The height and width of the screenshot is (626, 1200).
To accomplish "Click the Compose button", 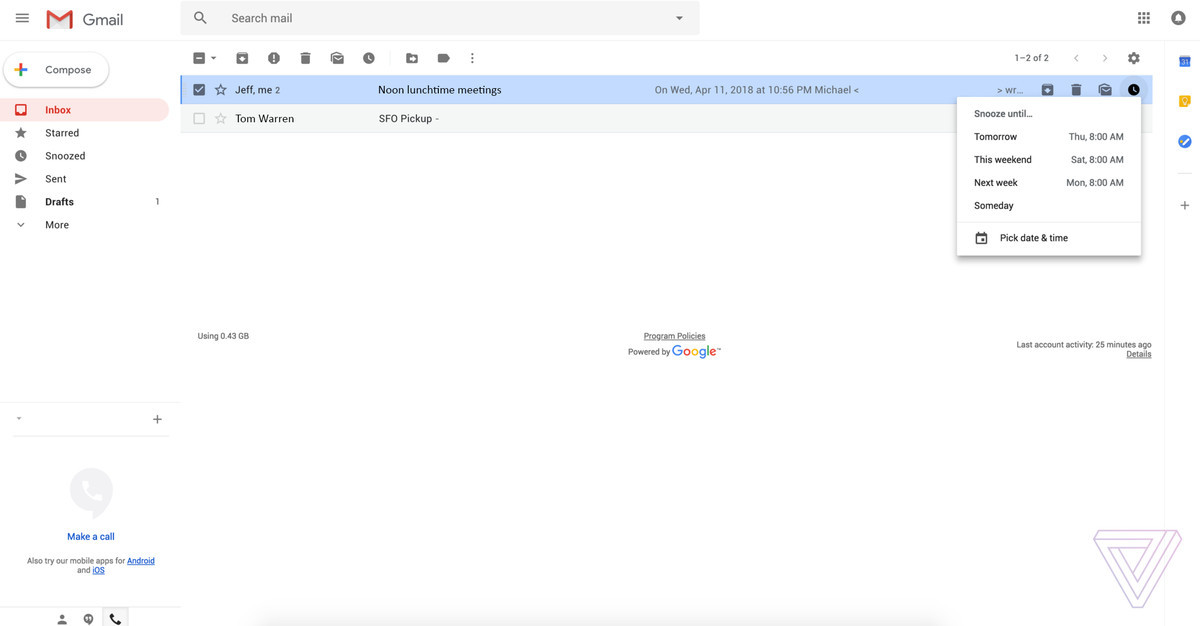I will pos(56,69).
